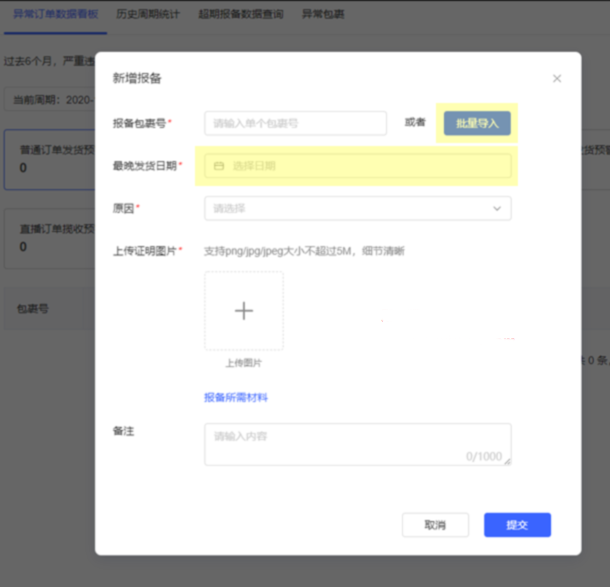
Task: Click the 包裹号 table column header
Action: pos(33,309)
